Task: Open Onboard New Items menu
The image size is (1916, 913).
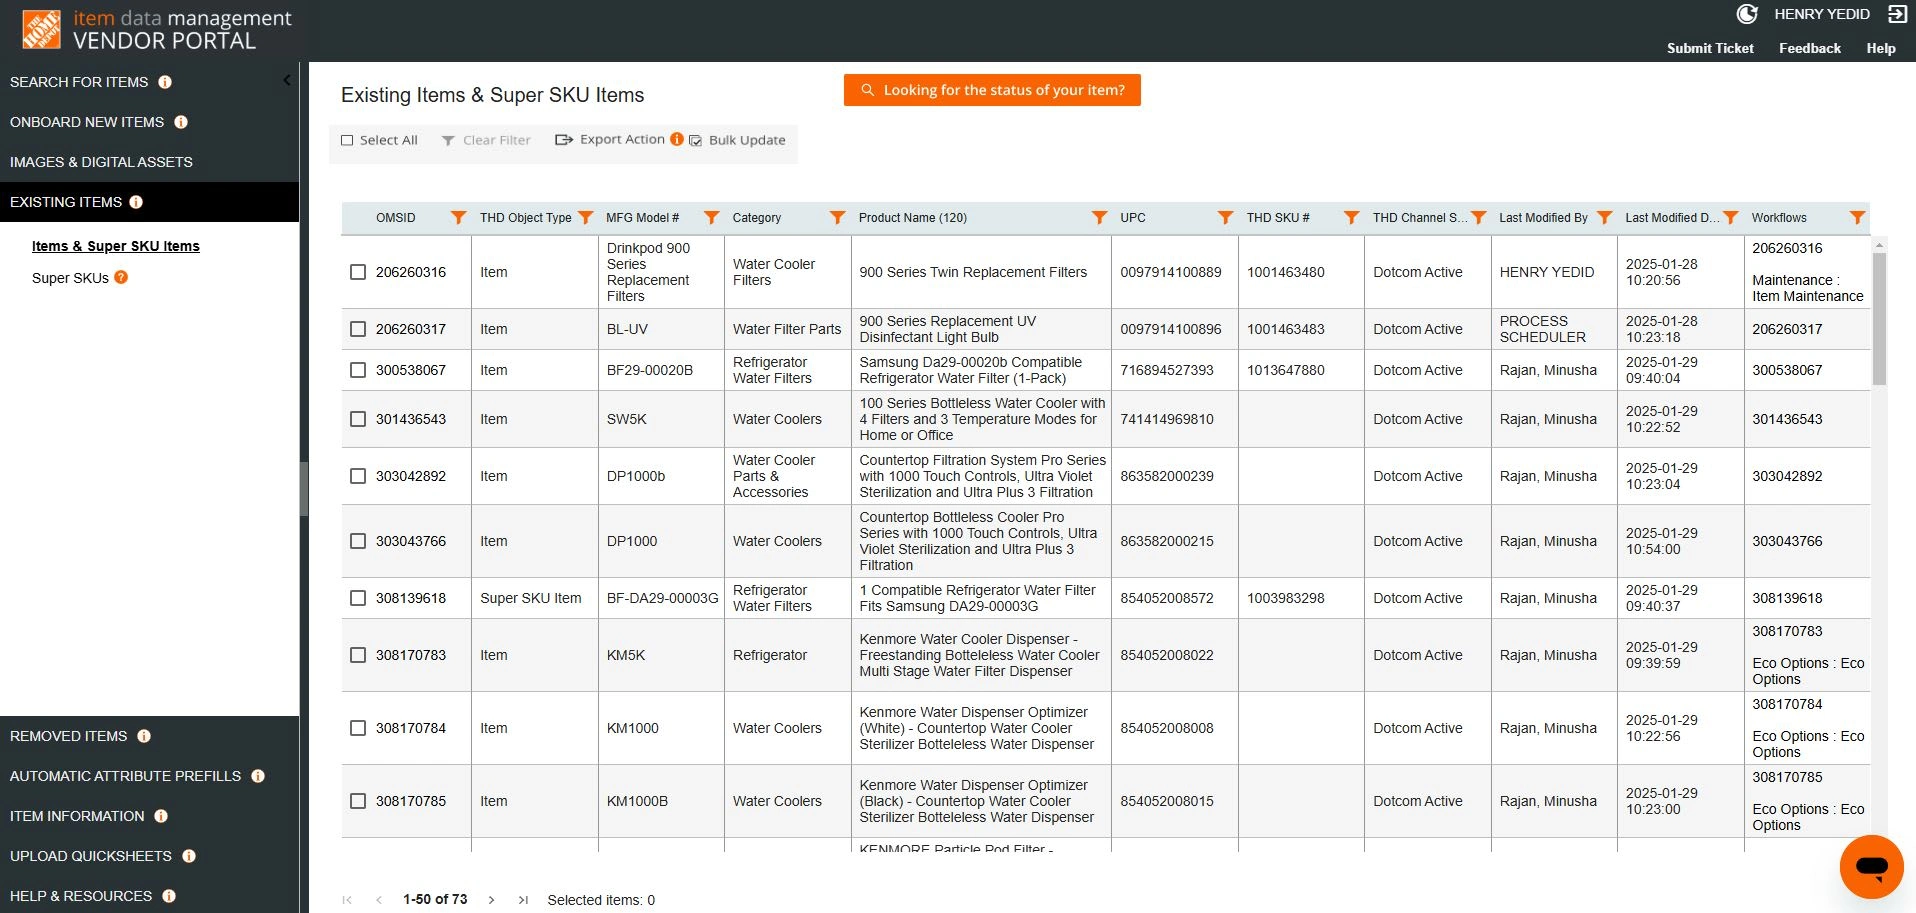Action: tap(87, 122)
